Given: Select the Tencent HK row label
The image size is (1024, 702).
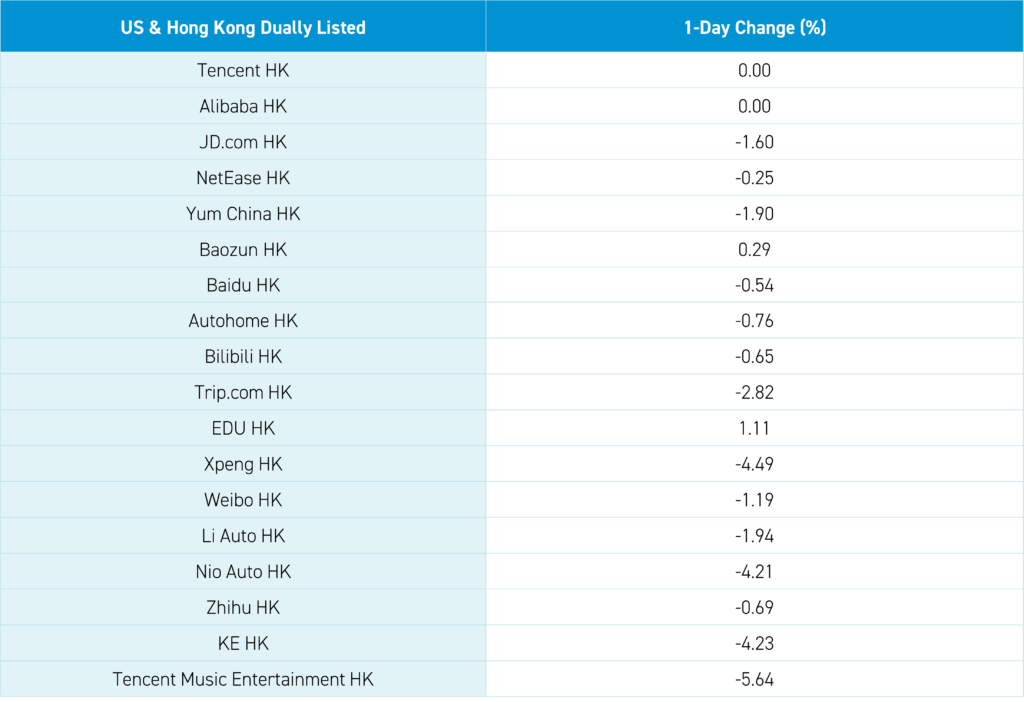Looking at the screenshot, I should pyautogui.click(x=243, y=71).
